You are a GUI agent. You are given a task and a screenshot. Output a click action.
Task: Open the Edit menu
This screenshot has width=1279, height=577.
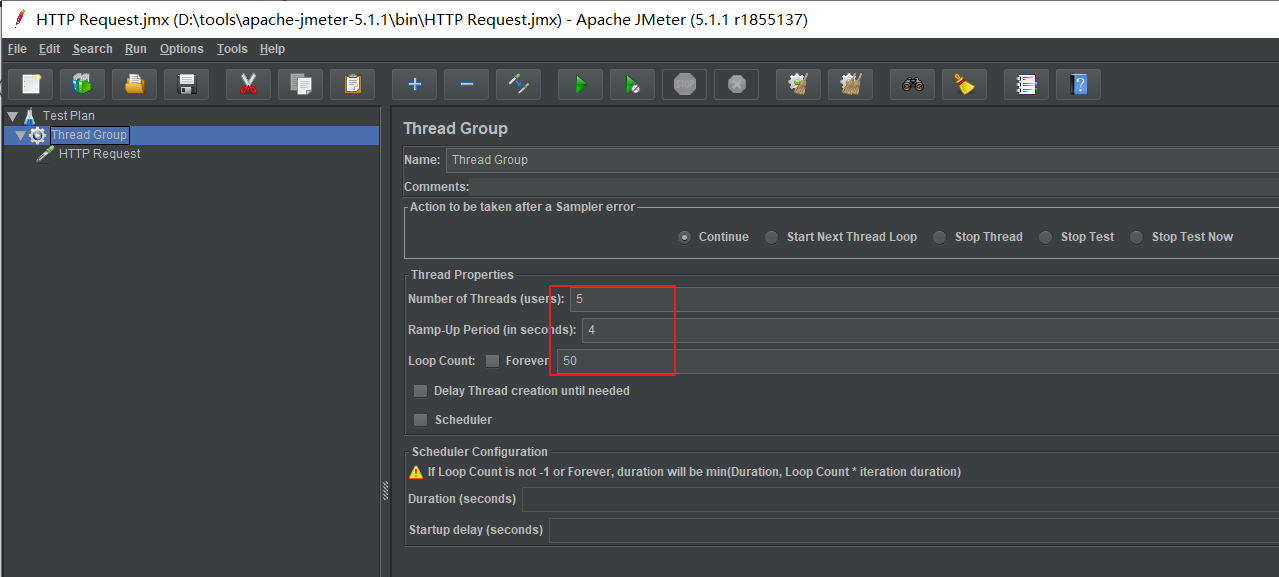pos(50,49)
